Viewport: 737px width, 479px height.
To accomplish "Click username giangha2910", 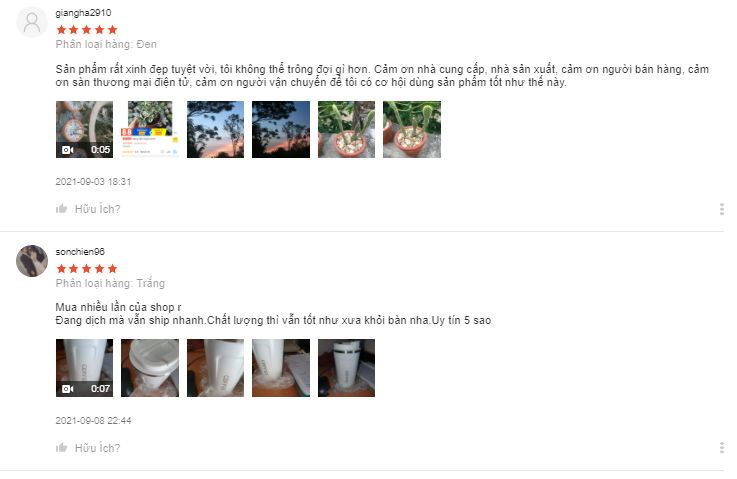I will (83, 13).
